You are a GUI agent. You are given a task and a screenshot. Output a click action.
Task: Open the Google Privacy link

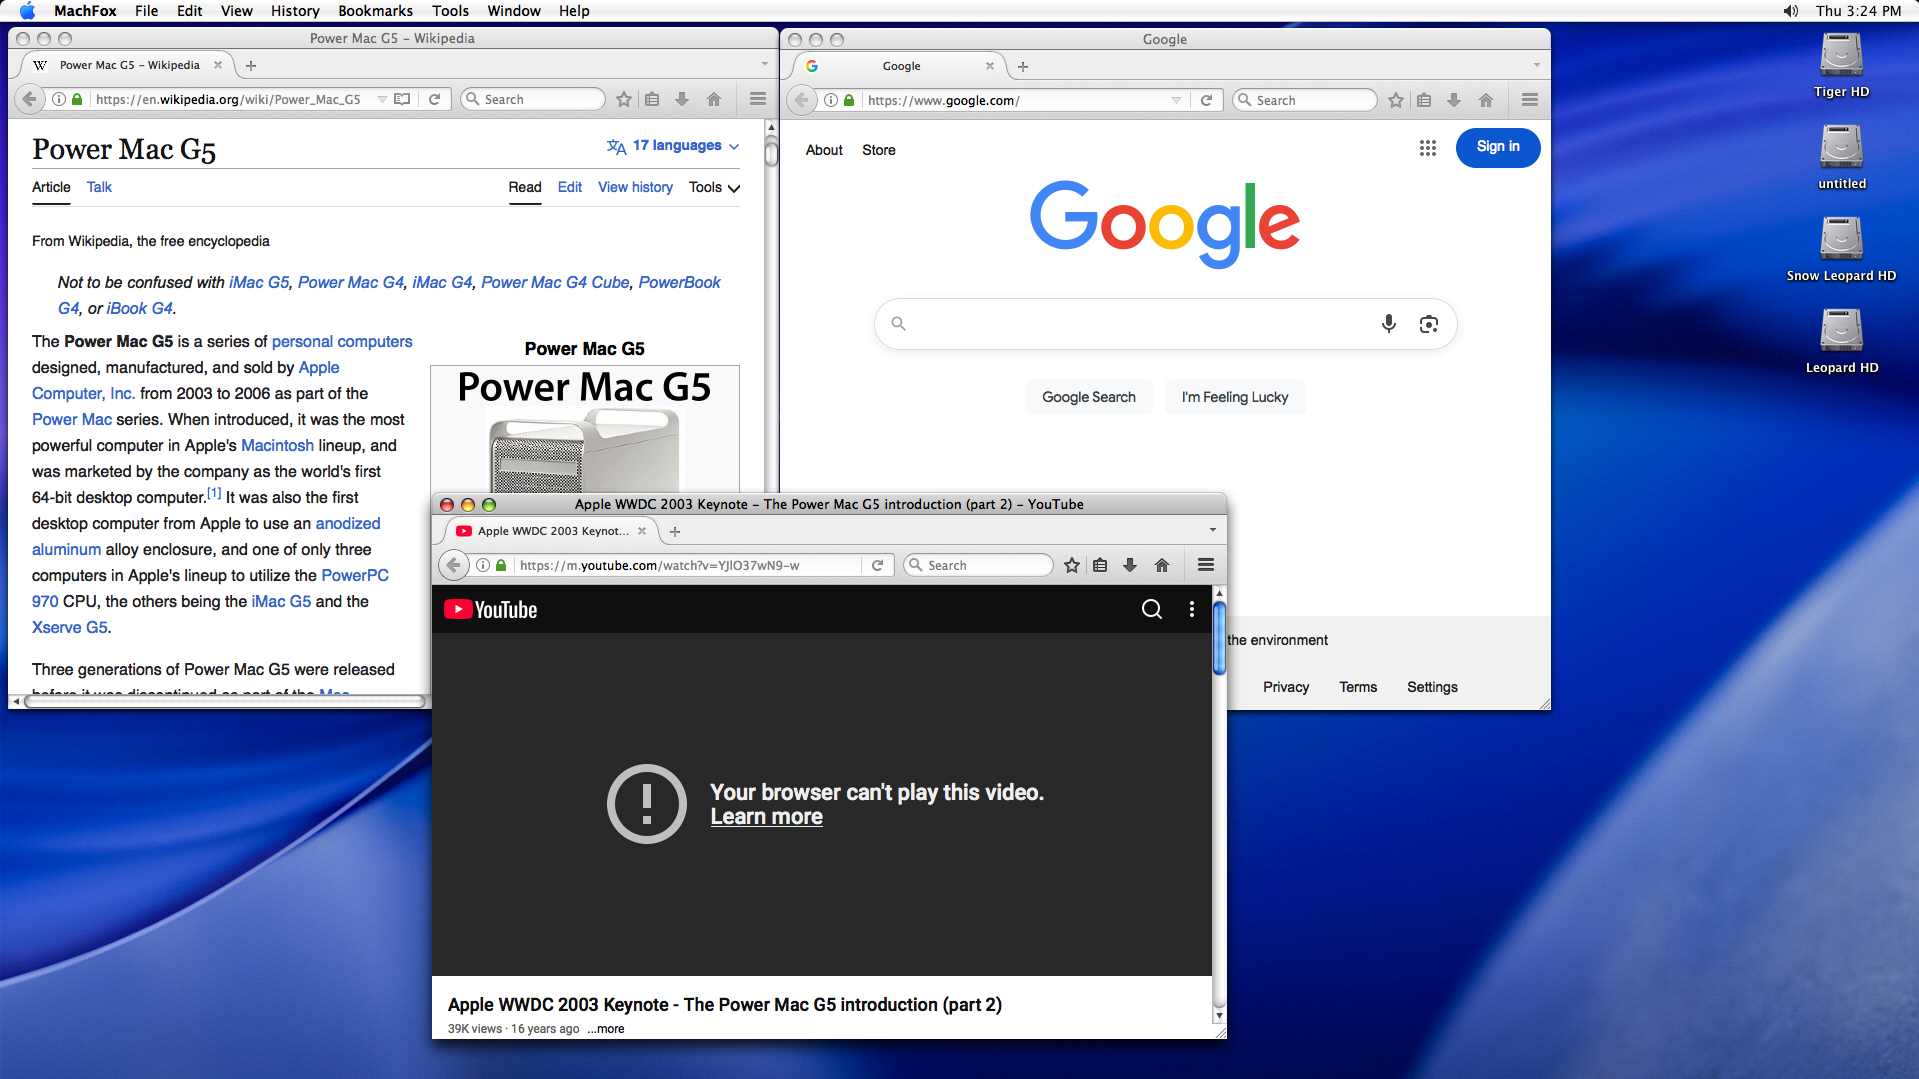tap(1286, 687)
